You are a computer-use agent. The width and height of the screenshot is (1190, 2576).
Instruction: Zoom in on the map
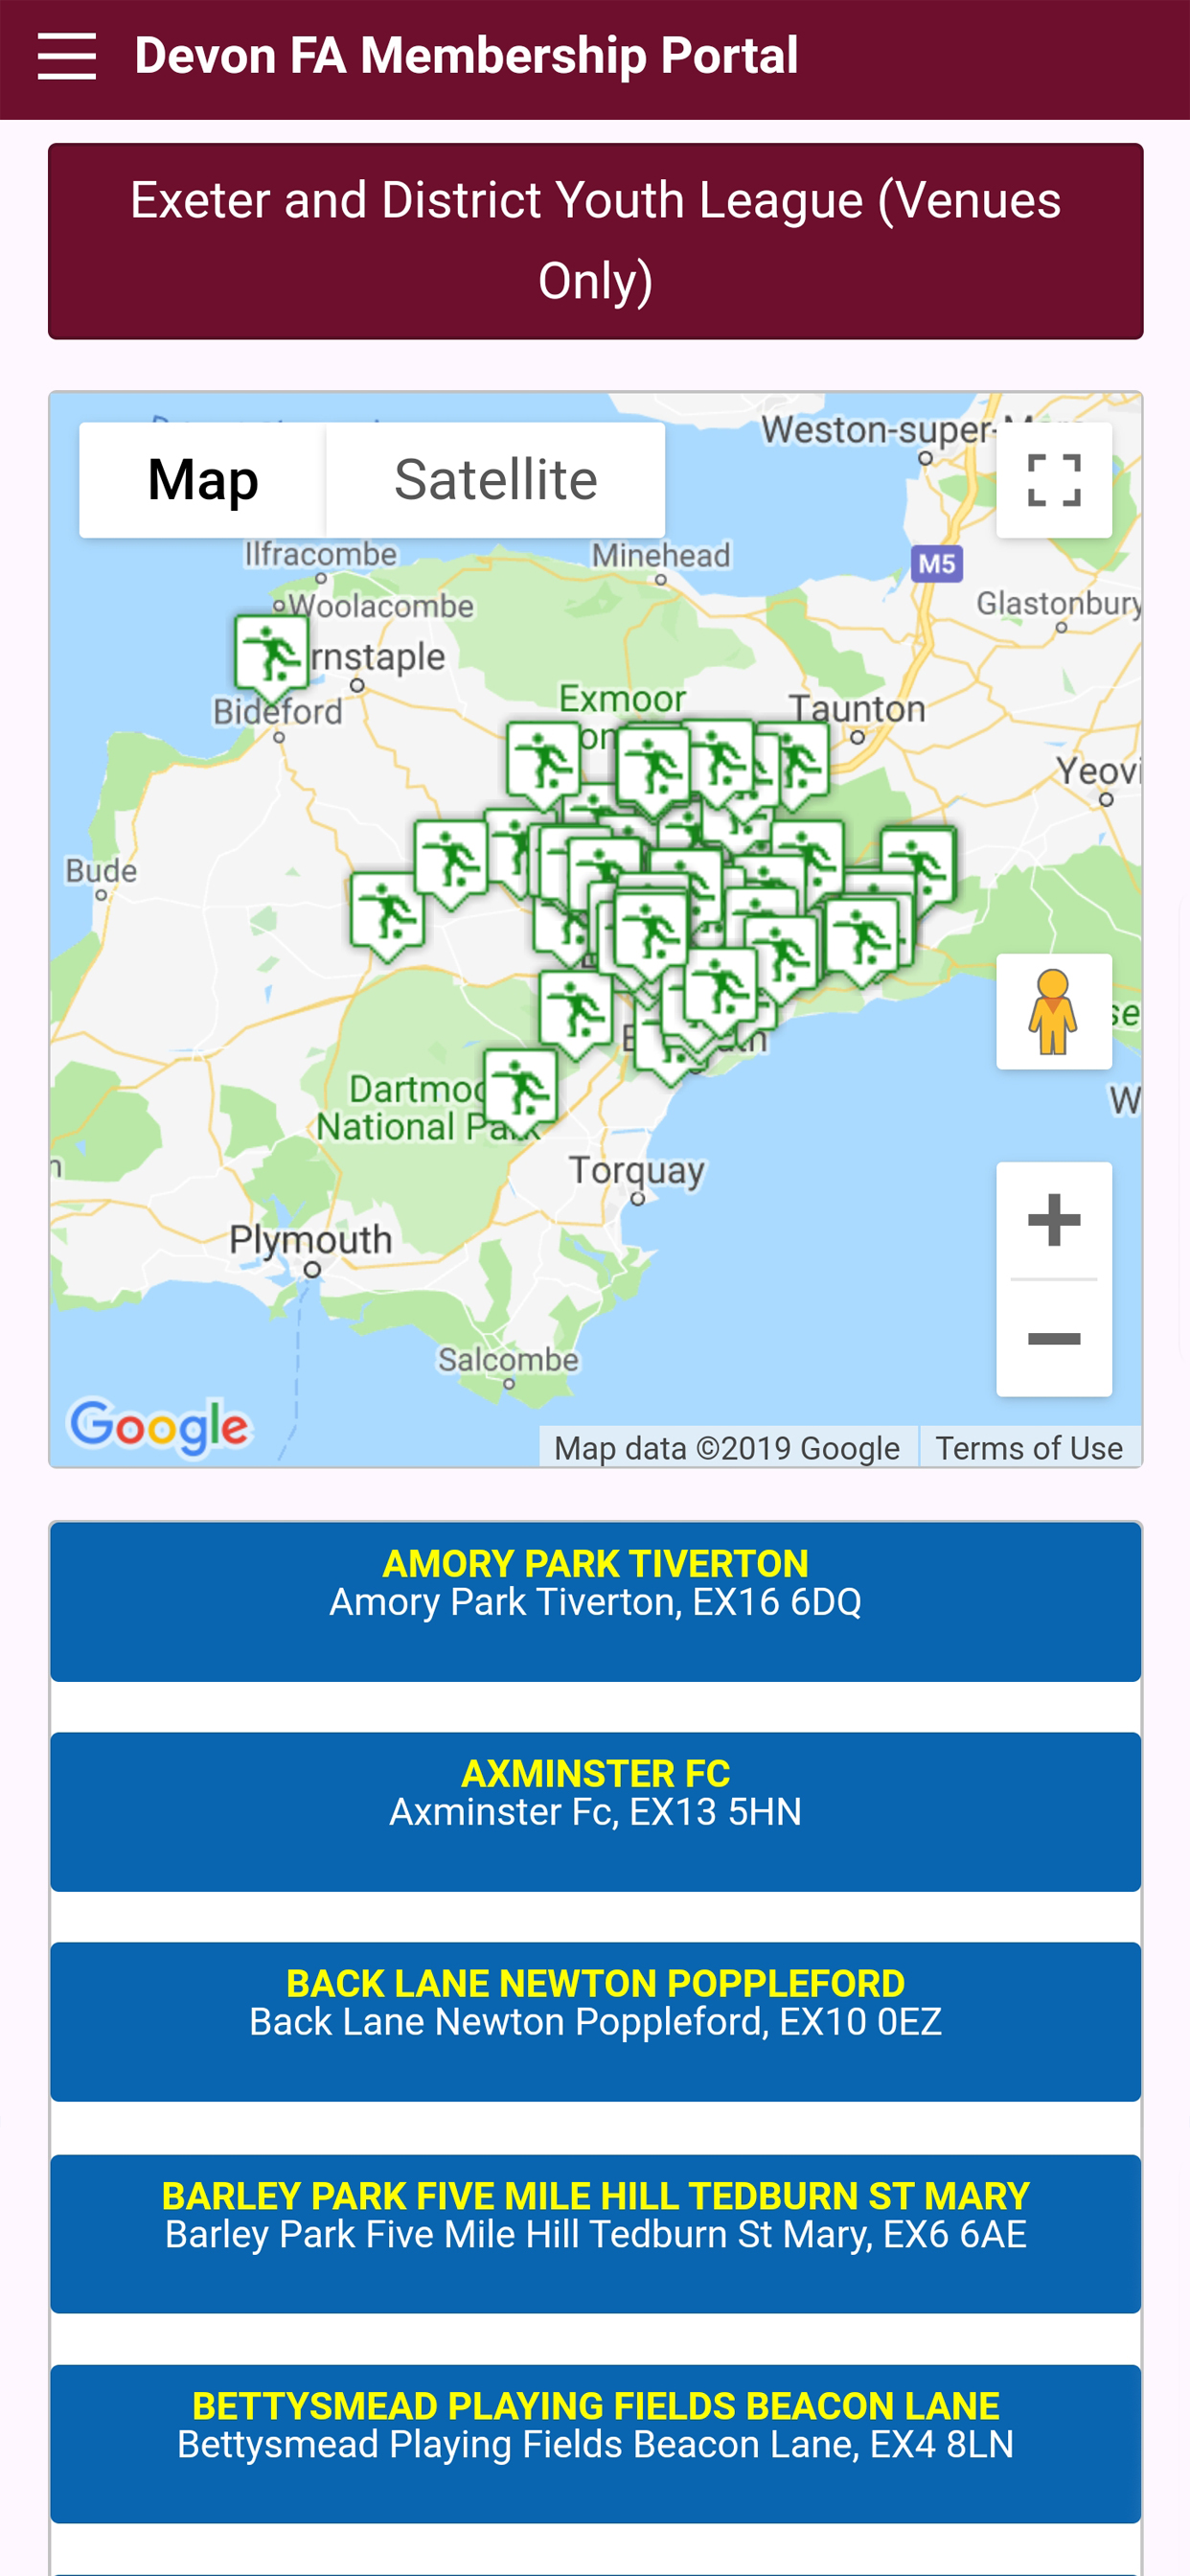tap(1054, 1220)
